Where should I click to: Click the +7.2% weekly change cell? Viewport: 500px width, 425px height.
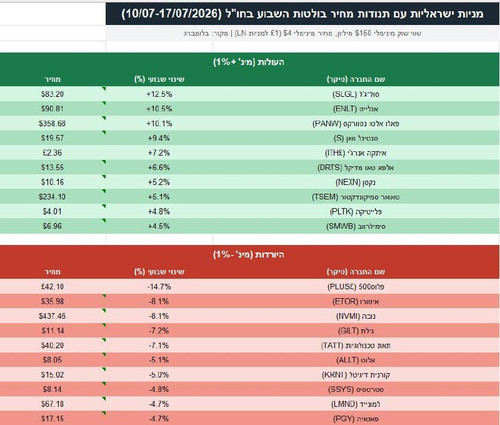[159, 153]
